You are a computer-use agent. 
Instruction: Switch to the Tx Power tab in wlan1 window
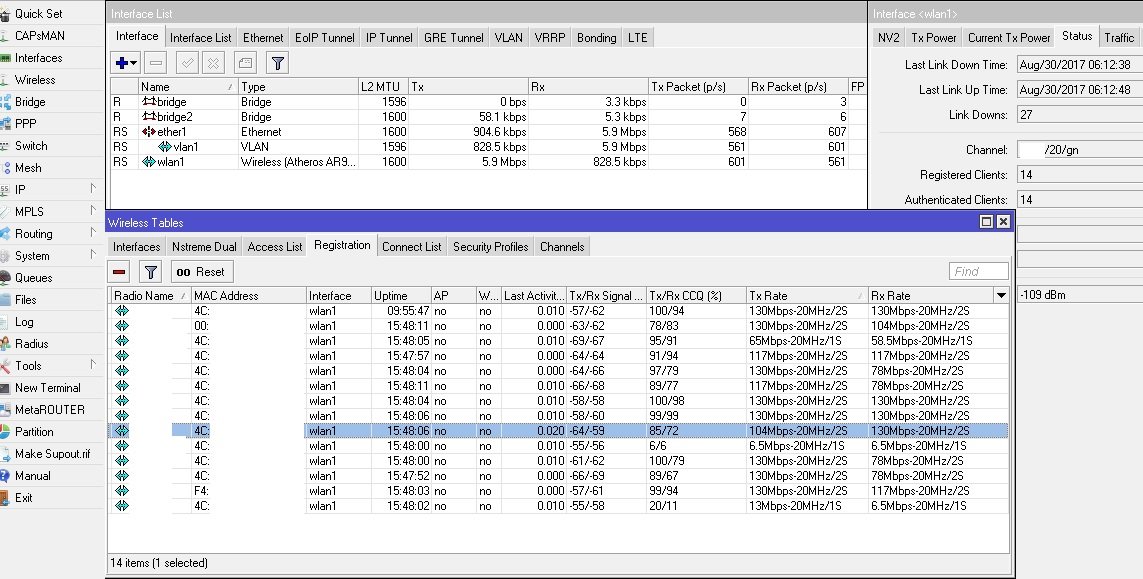point(934,38)
